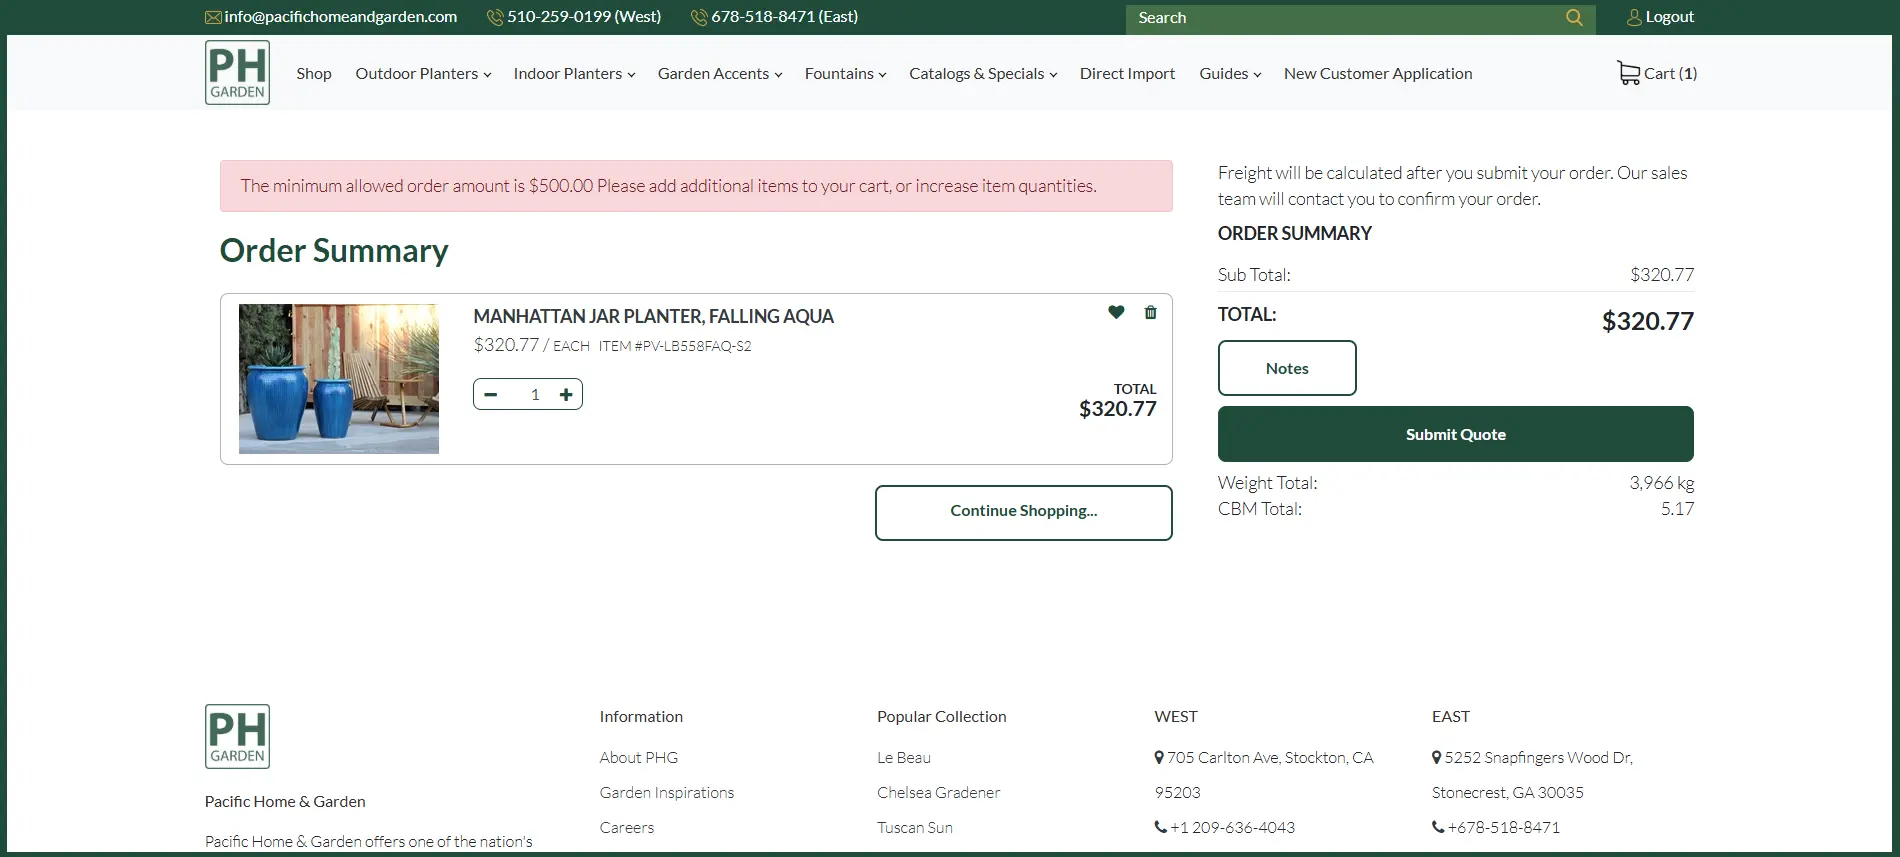Click the Continue Shopping button
Image resolution: width=1900 pixels, height=857 pixels.
[1023, 512]
